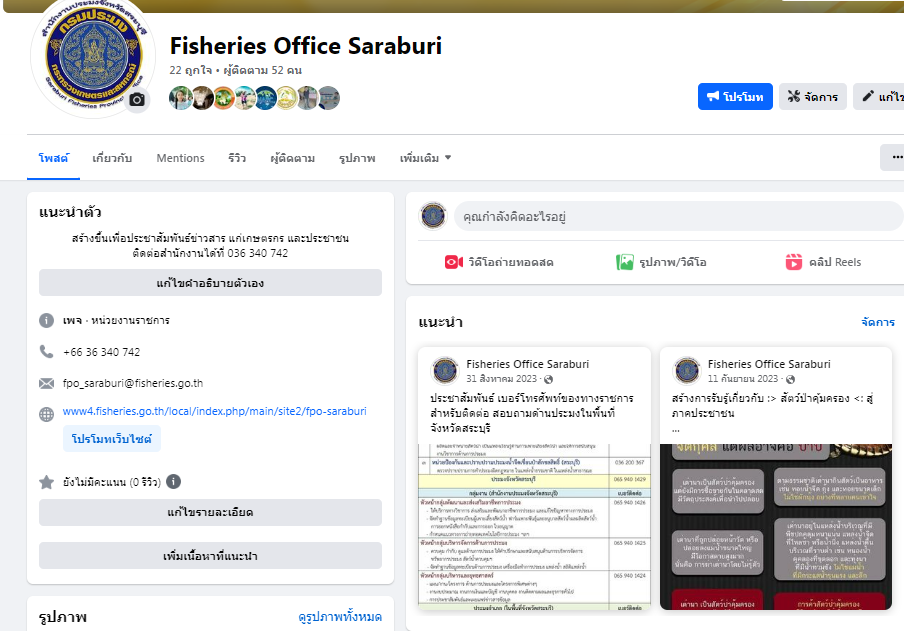The width and height of the screenshot is (904, 631).
Task: Click the โปรโมทเว็บไซต์ button
Action: pyautogui.click(x=112, y=439)
